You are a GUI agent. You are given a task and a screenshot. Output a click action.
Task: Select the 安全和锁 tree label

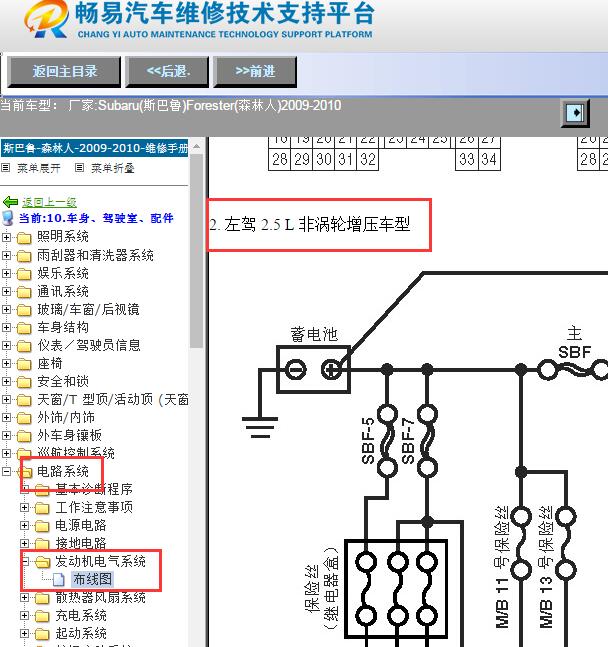(x=63, y=381)
